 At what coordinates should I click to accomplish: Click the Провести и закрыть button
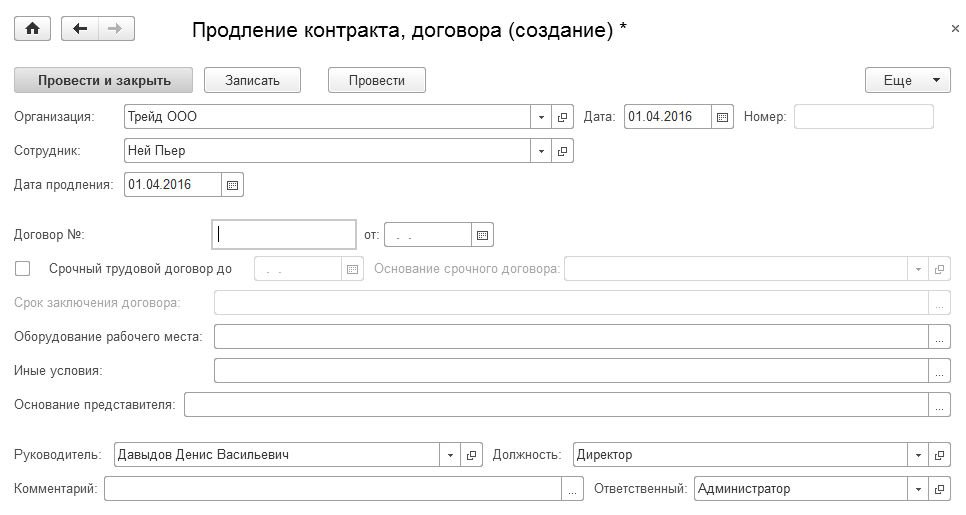(x=103, y=80)
